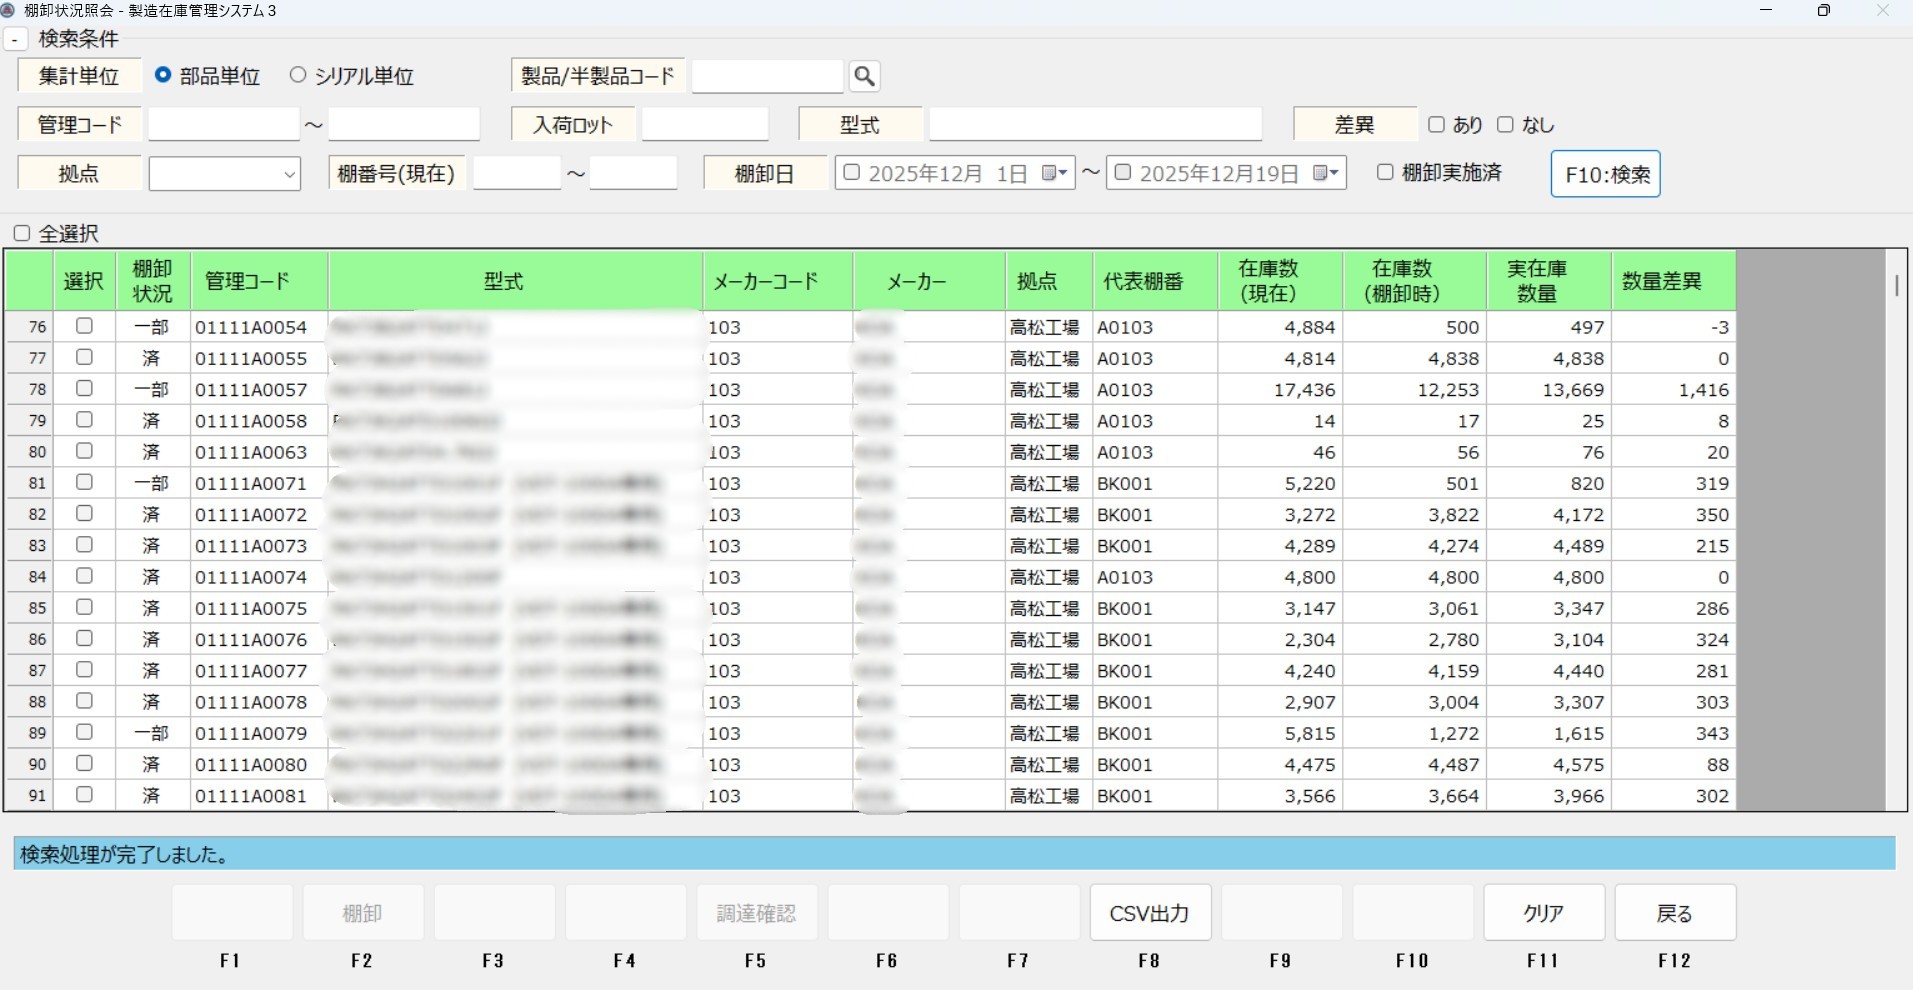
Task: Expand the 拠点 combo box
Action: [289, 174]
